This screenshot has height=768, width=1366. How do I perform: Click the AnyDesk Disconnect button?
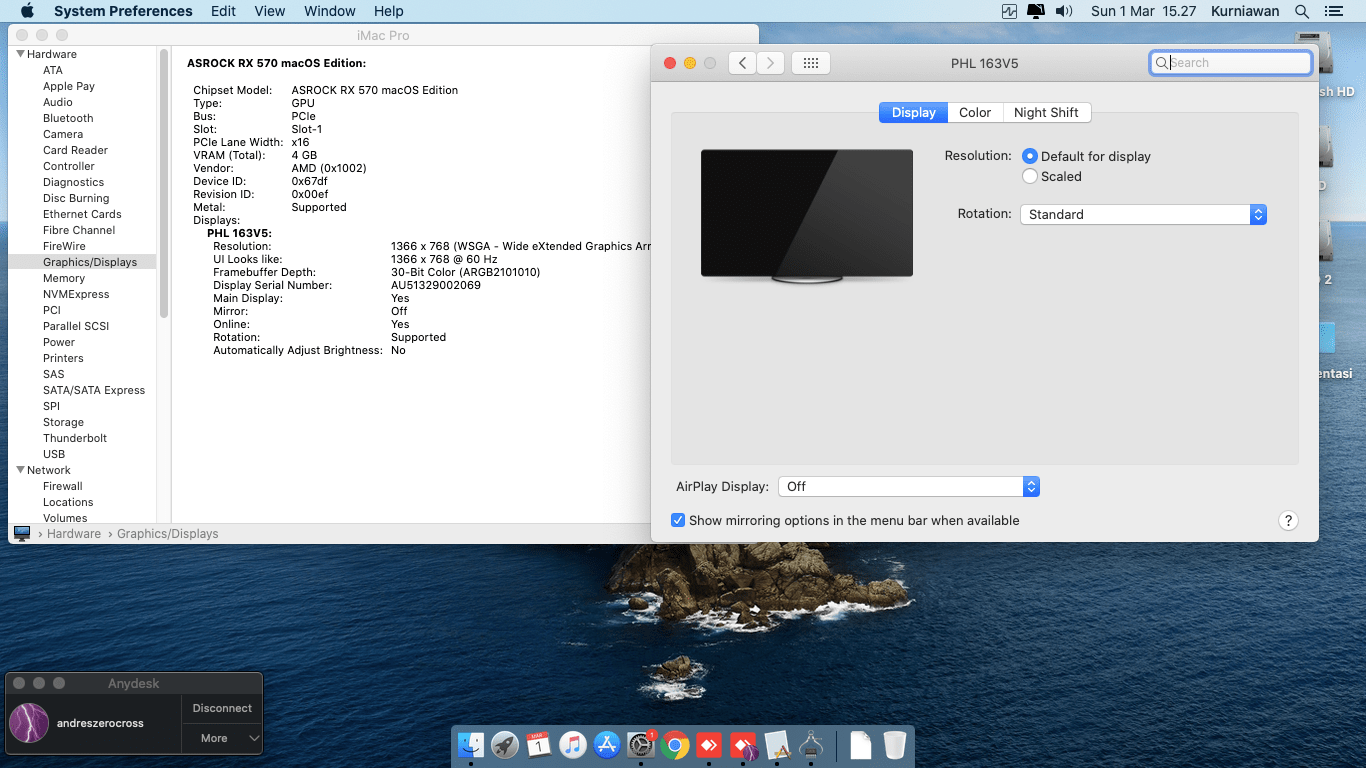point(222,708)
